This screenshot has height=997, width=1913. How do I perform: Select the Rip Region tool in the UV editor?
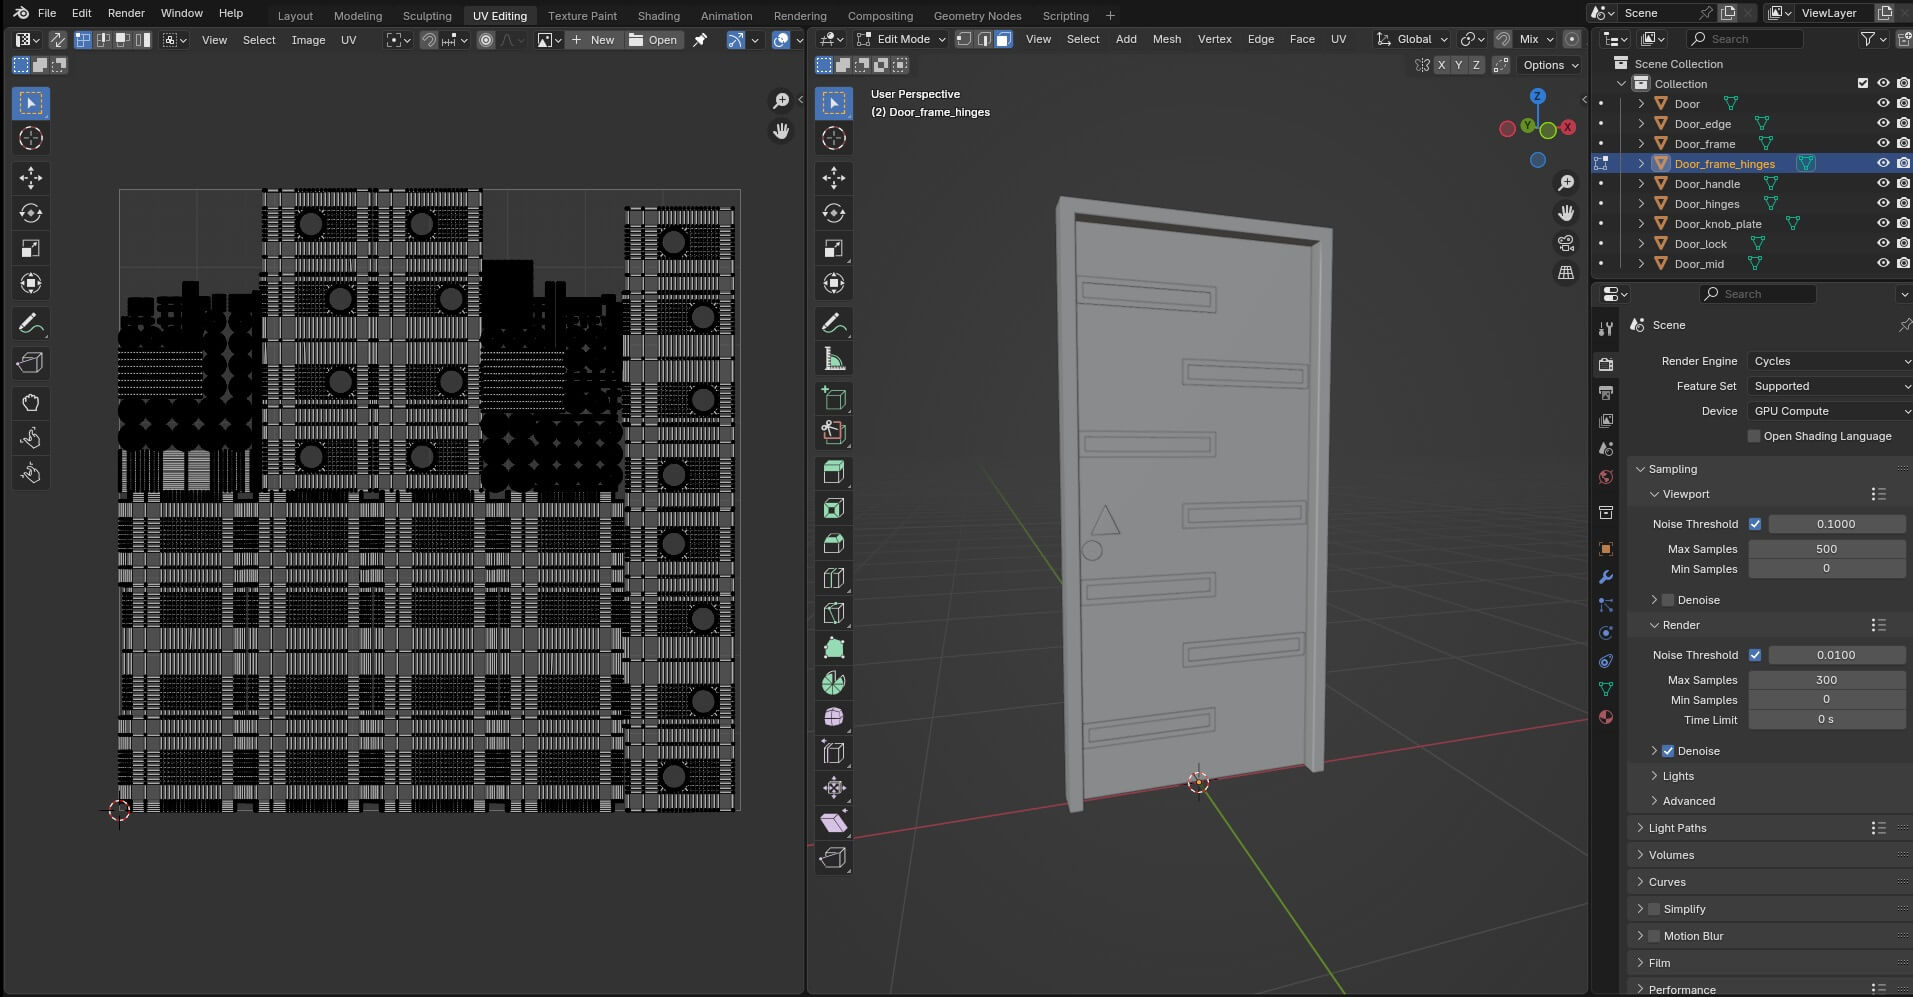point(31,363)
